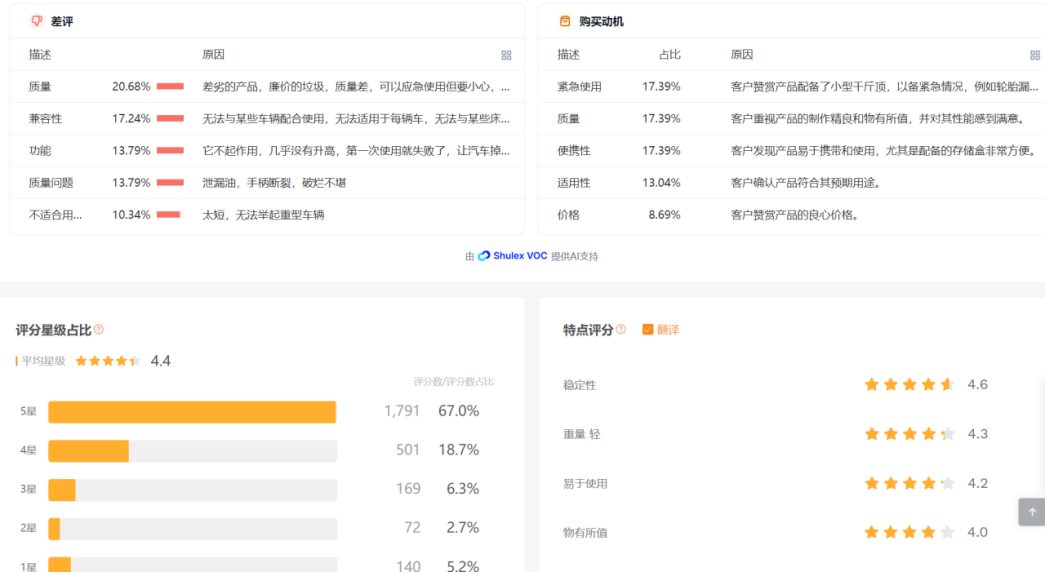Click the 占比 column header
Screen dimensions: 1045x573
click(669, 55)
